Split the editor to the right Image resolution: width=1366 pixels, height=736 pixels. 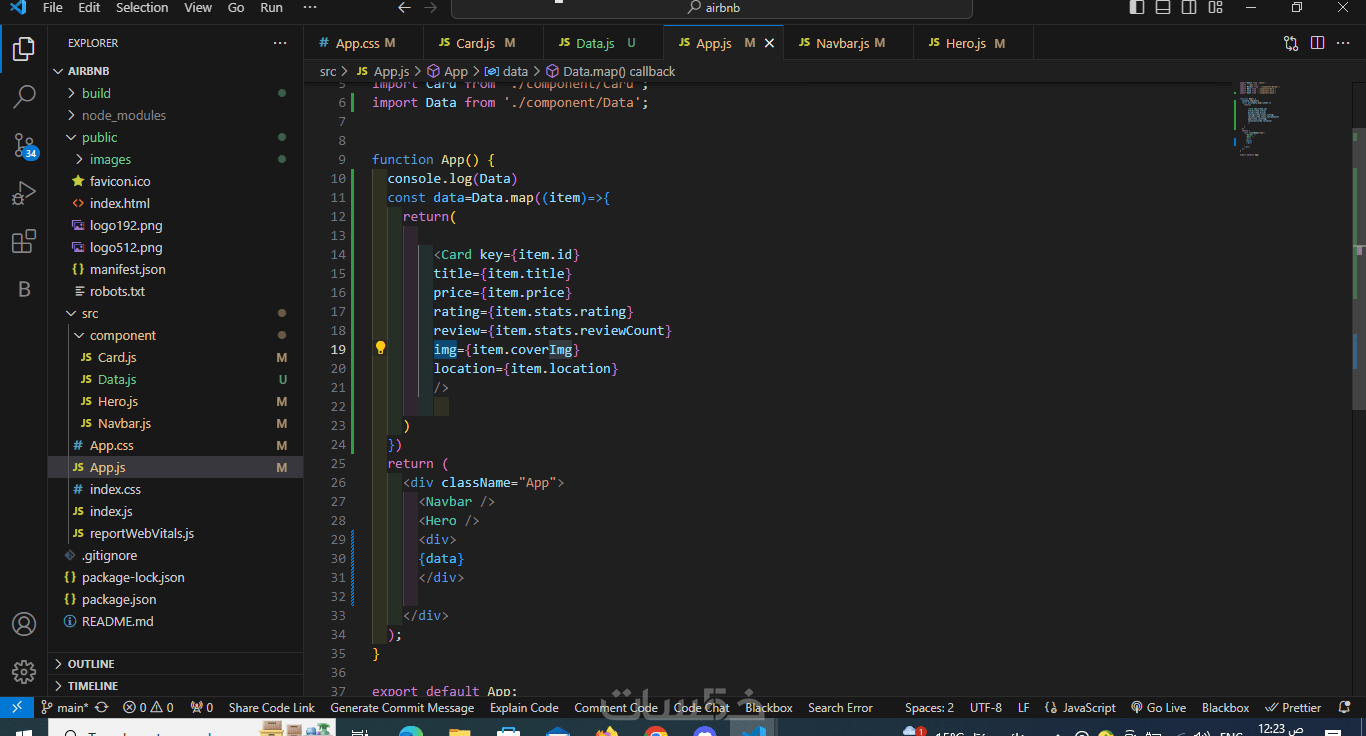(x=1317, y=43)
